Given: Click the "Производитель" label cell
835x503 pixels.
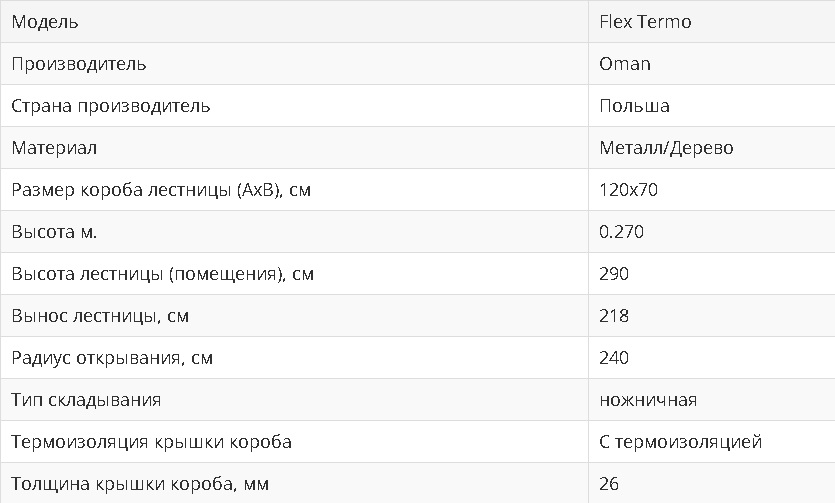Looking at the screenshot, I should [x=79, y=64].
